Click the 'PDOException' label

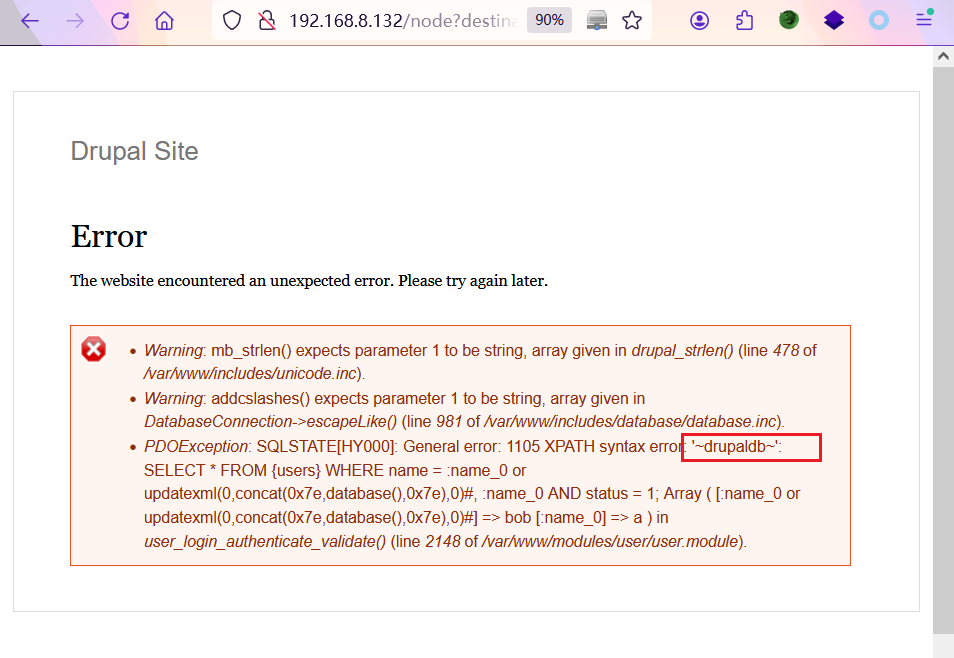pyautogui.click(x=196, y=446)
